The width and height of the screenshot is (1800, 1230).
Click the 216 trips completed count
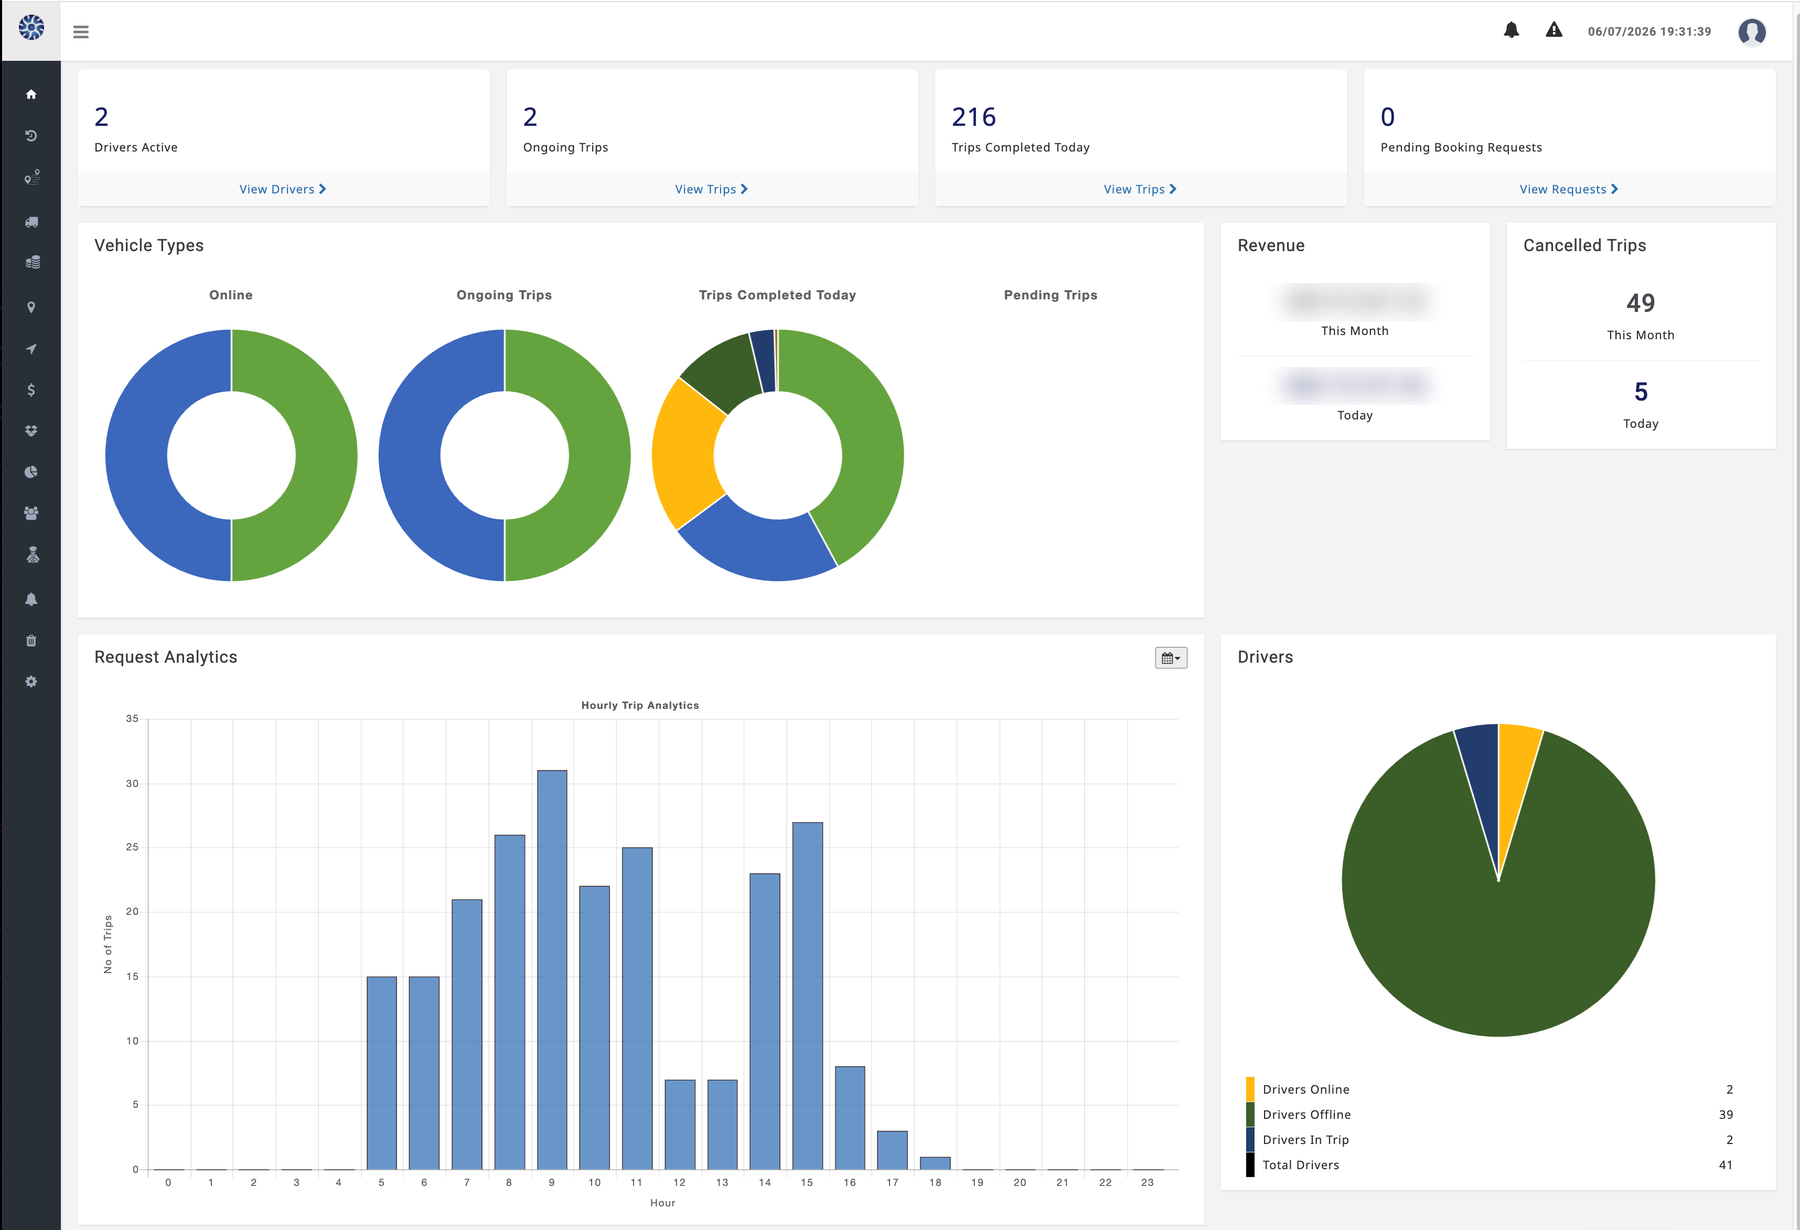point(974,117)
